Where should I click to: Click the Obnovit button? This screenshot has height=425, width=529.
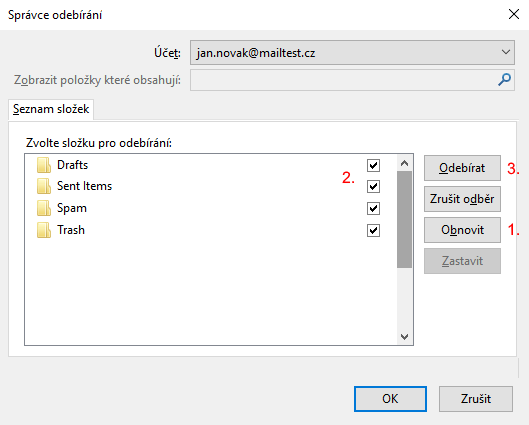462,230
